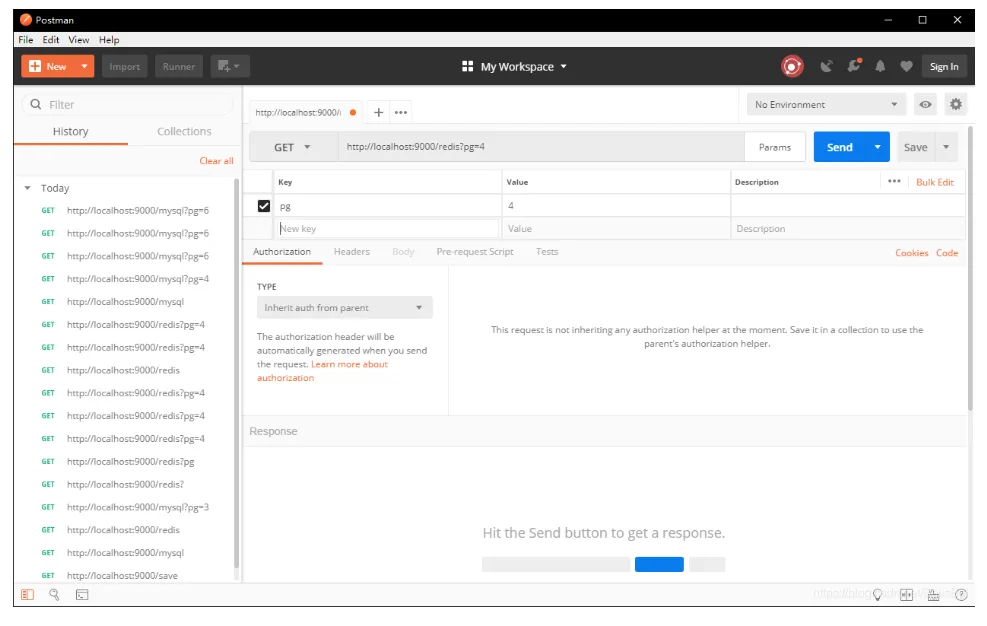Open the View menu
The width and height of the screenshot is (987, 626).
(x=79, y=40)
